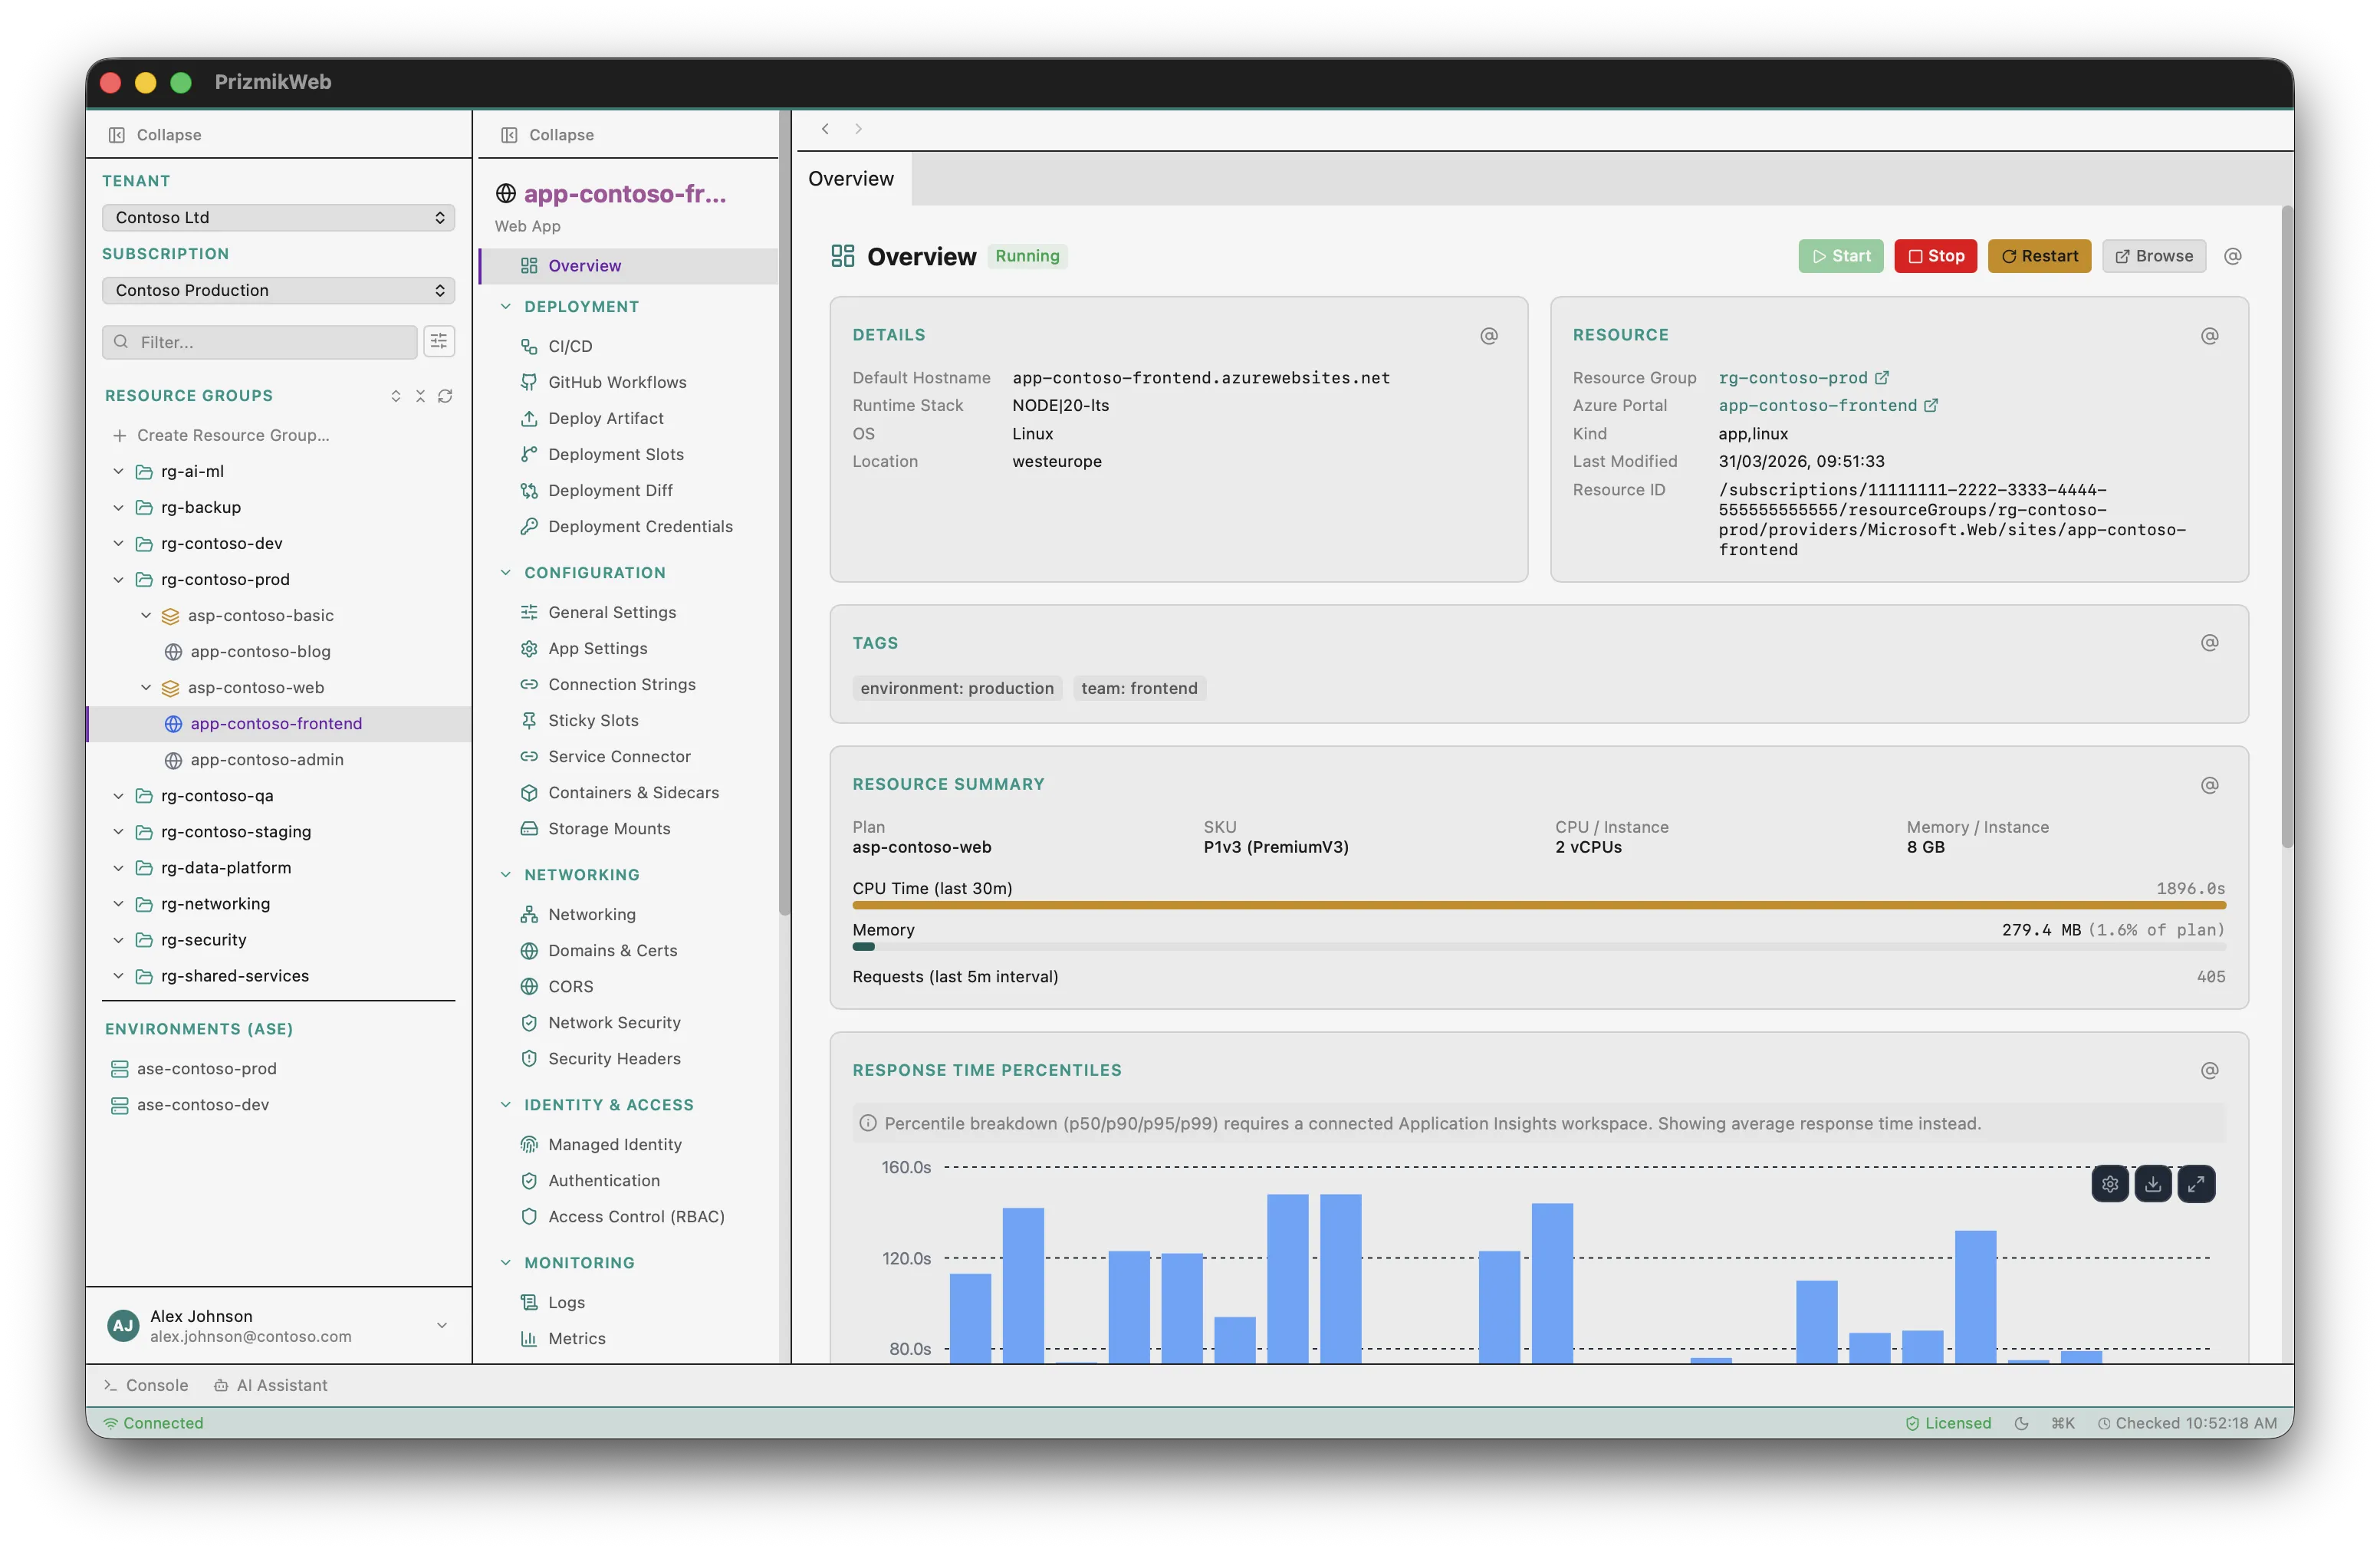
Task: Switch to the Overview tab
Action: tap(851, 178)
